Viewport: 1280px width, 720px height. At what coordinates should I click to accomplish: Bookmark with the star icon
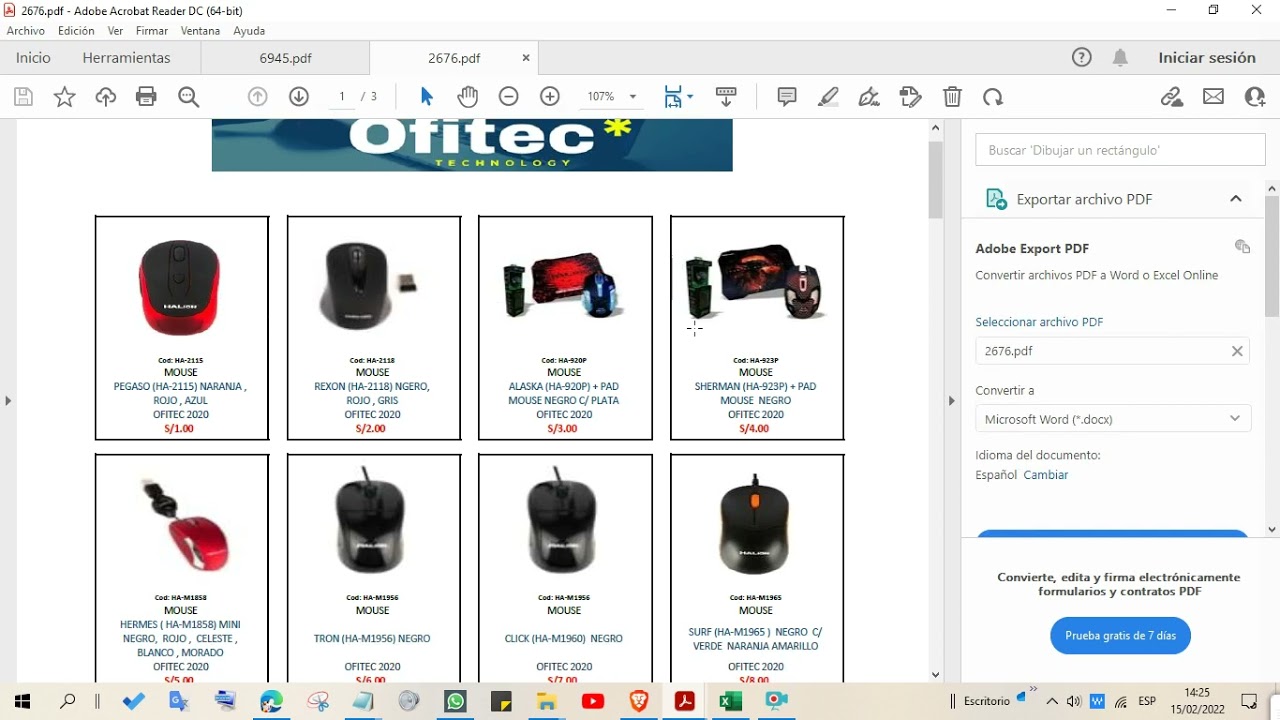(x=64, y=97)
